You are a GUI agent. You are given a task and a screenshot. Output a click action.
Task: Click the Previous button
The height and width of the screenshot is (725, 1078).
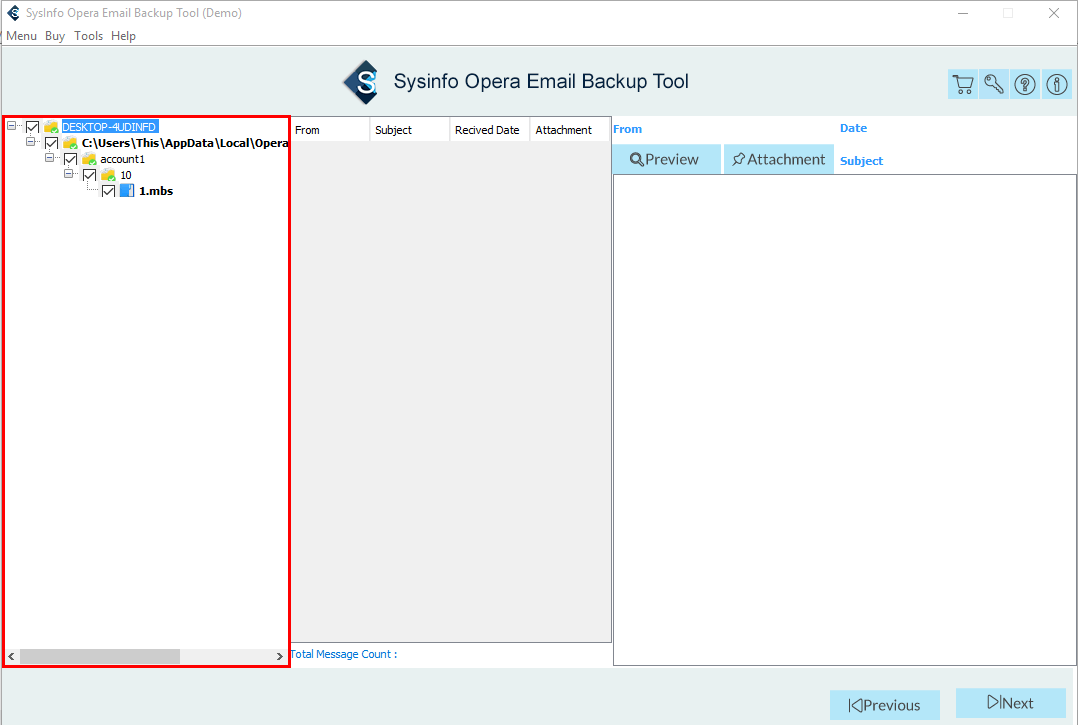point(885,705)
